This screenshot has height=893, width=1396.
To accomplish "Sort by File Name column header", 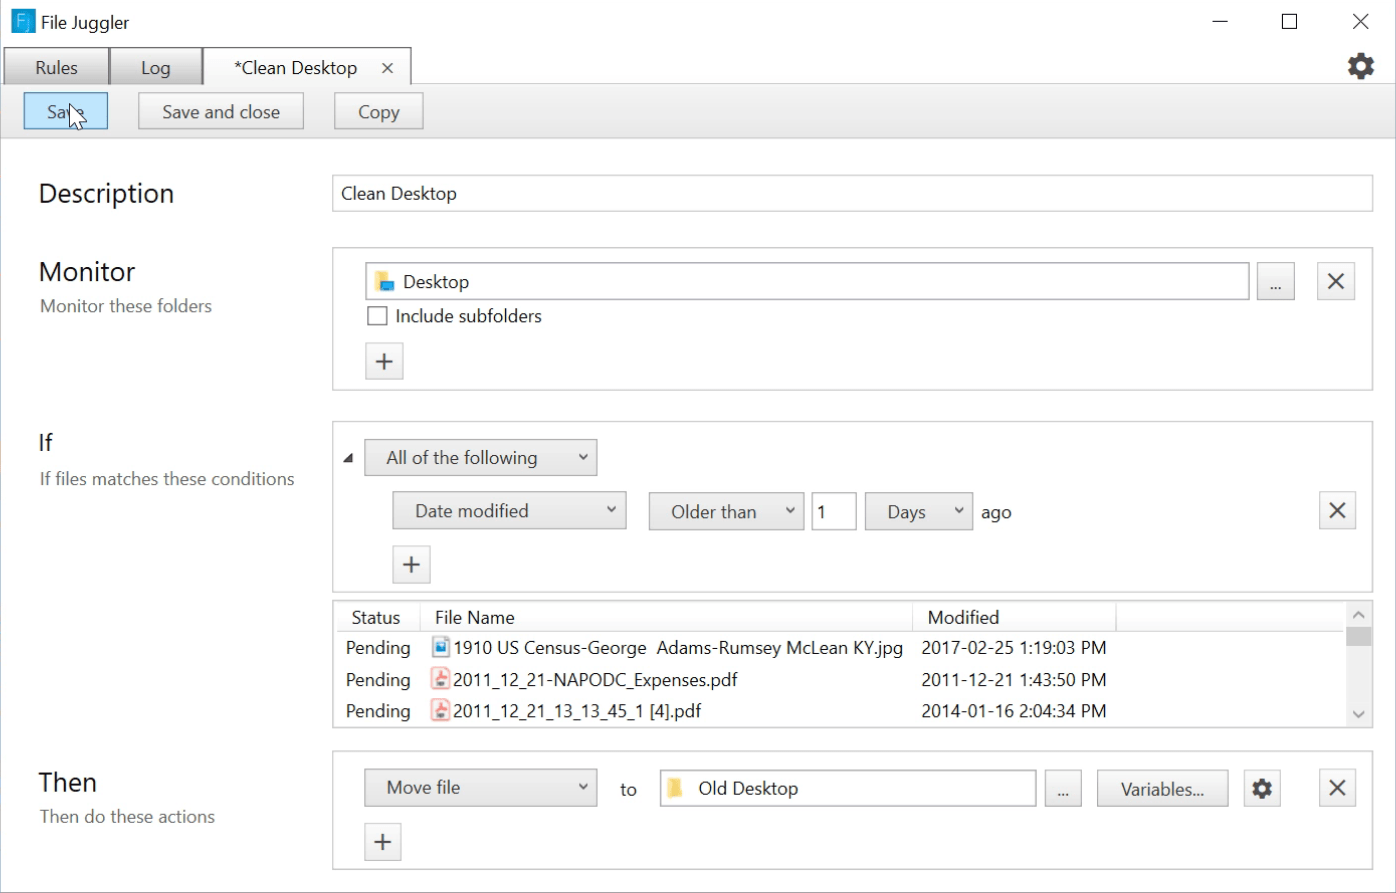I will pyautogui.click(x=666, y=617).
